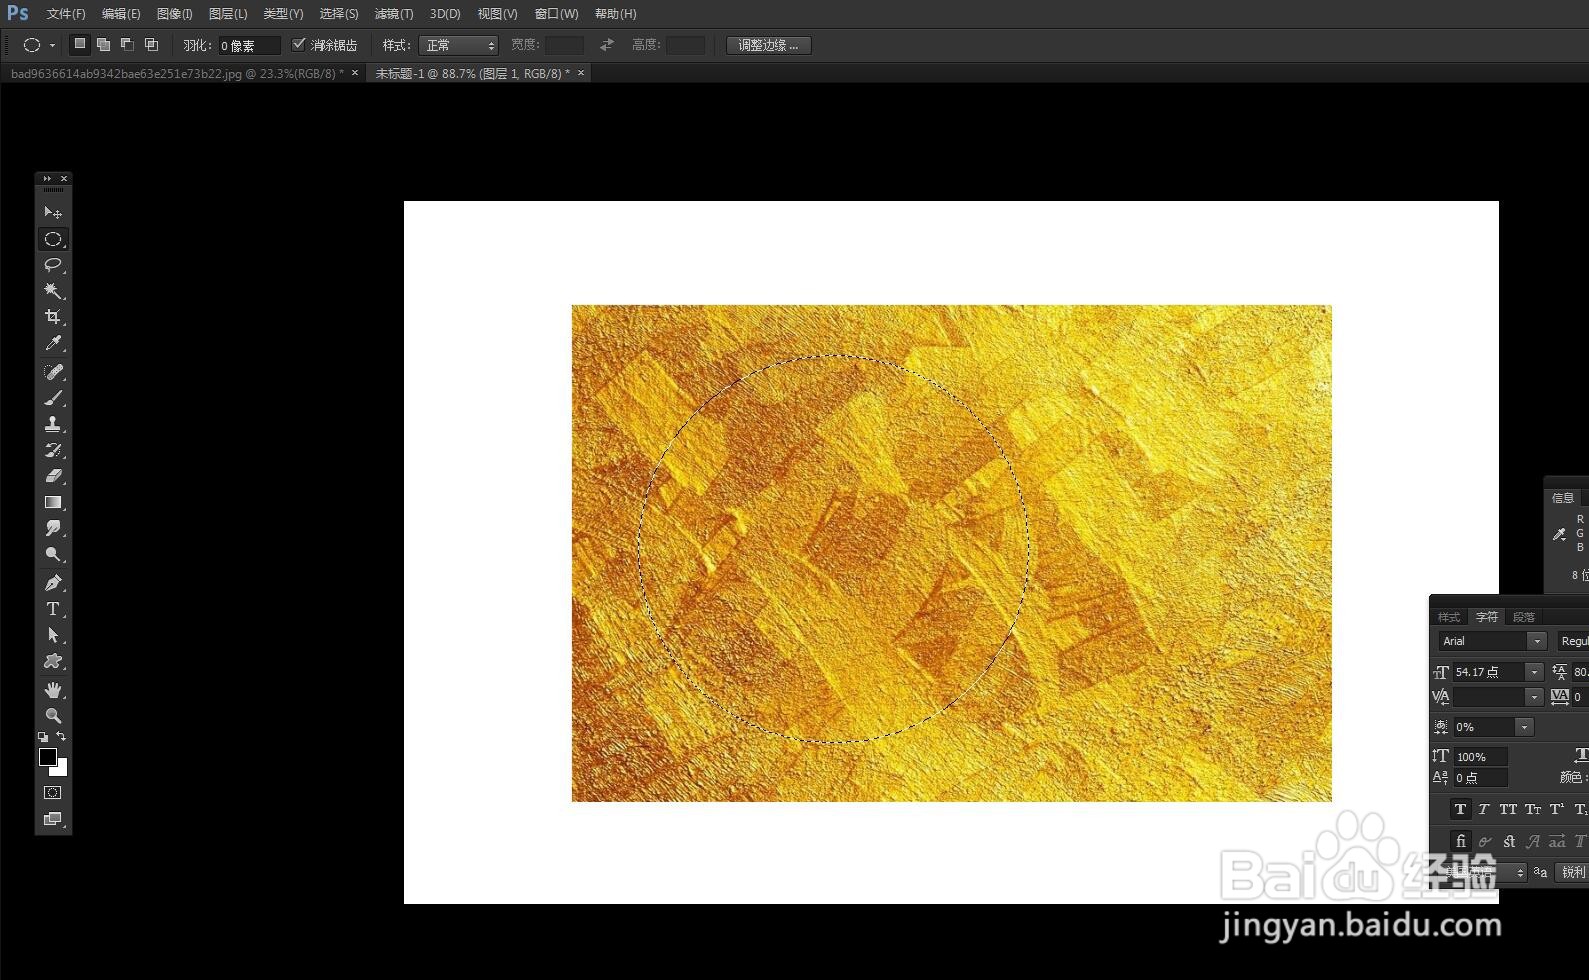The image size is (1589, 980).
Task: Open the 窗口(W) menu
Action: tap(556, 14)
